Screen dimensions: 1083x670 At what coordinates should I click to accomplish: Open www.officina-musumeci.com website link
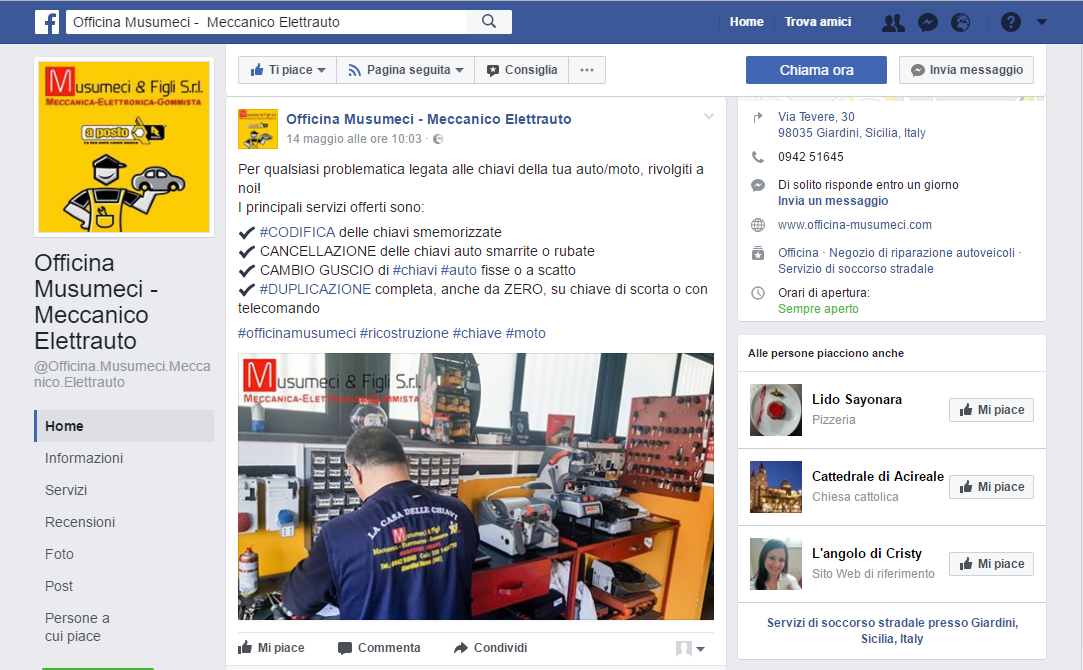(x=855, y=224)
